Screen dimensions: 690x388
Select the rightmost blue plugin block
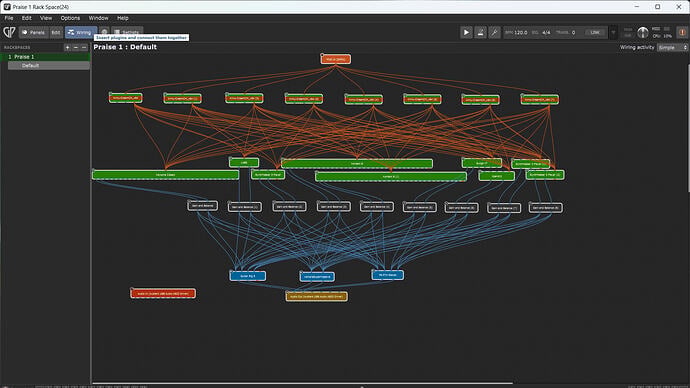(388, 275)
